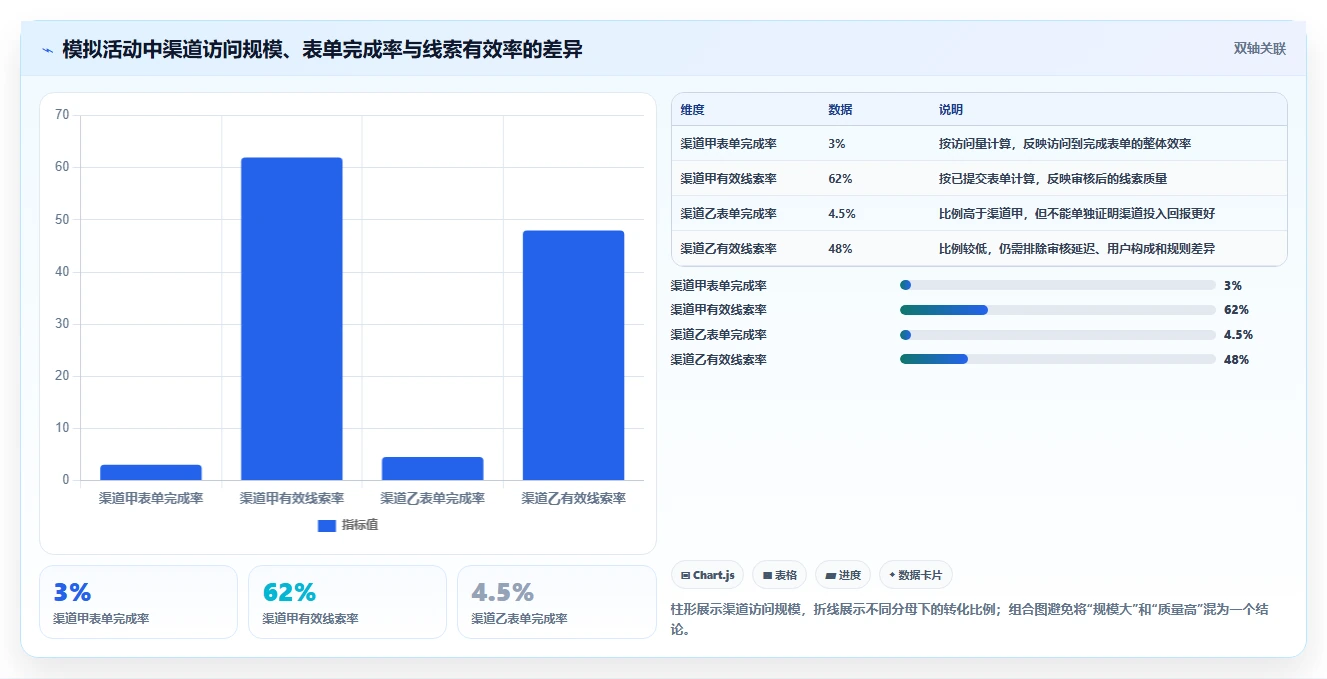Click the 62% 渠道甲有效线索率 data card
Screen dimensions: 1327x679
click(x=347, y=602)
